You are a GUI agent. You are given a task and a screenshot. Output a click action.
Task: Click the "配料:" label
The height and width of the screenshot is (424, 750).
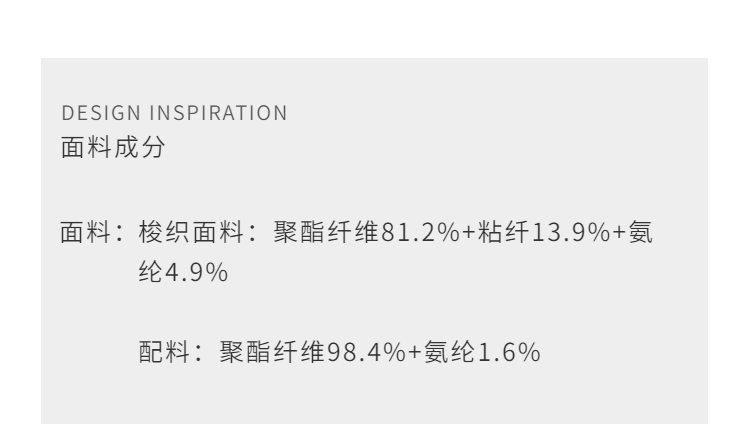[167, 355]
